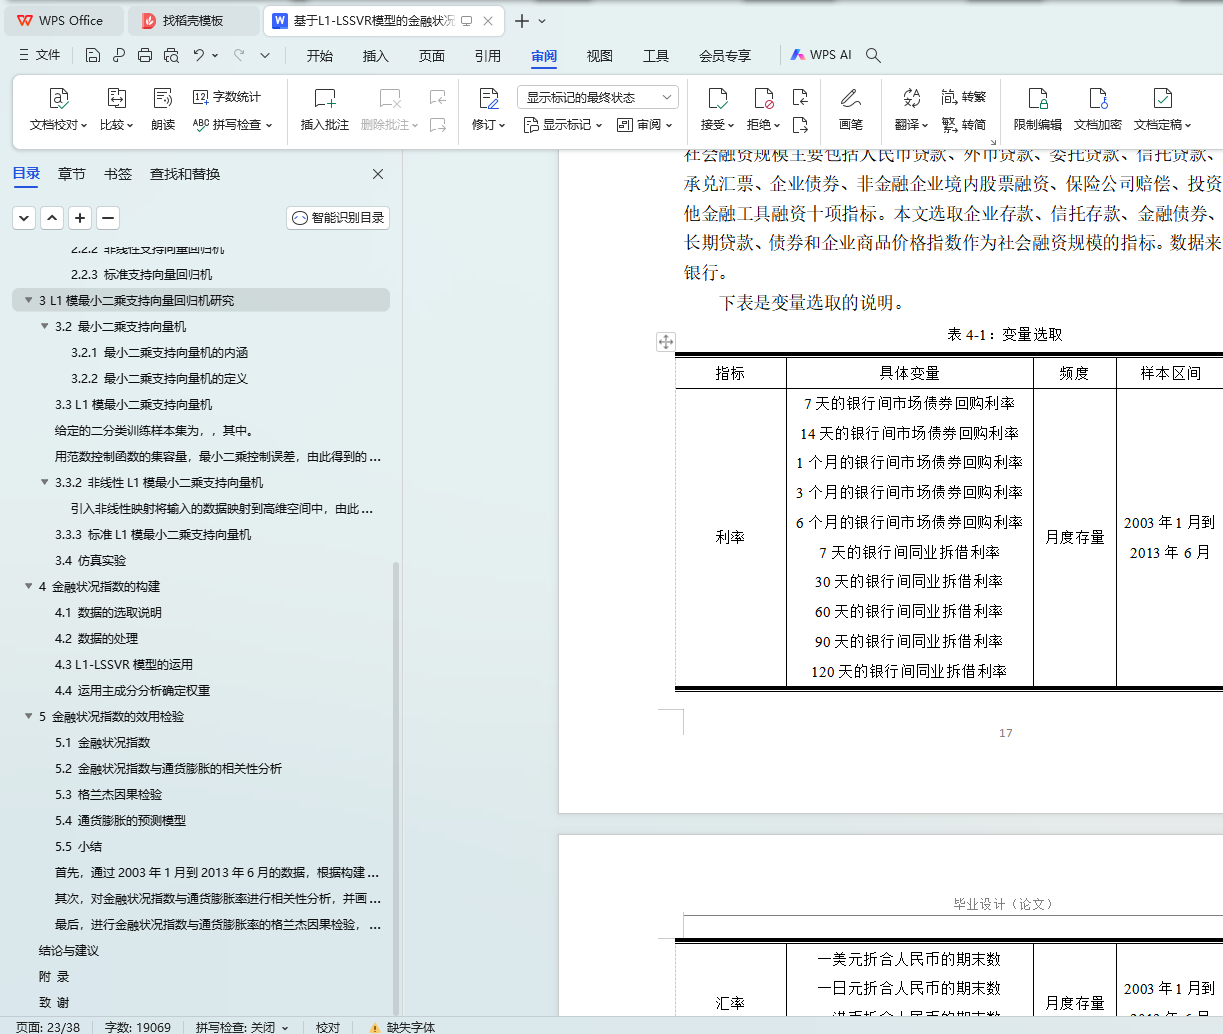Click 插入批注 insert comment

click(x=325, y=110)
